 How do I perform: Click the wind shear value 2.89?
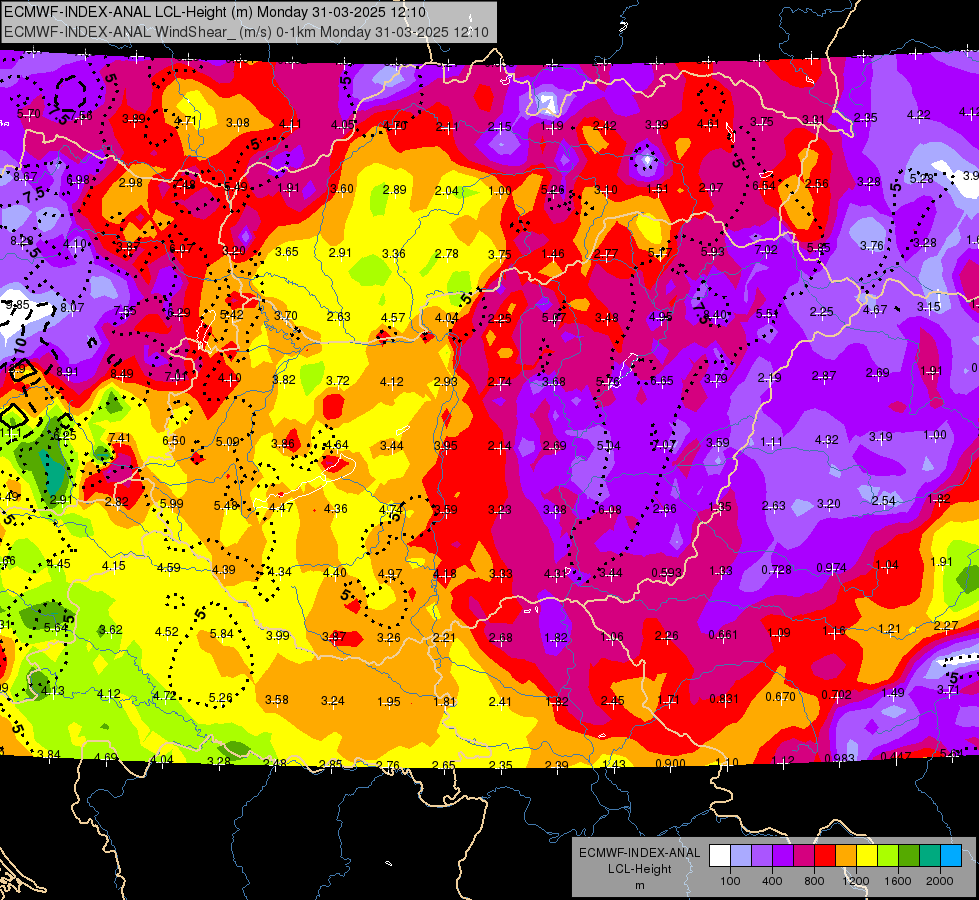tap(395, 189)
